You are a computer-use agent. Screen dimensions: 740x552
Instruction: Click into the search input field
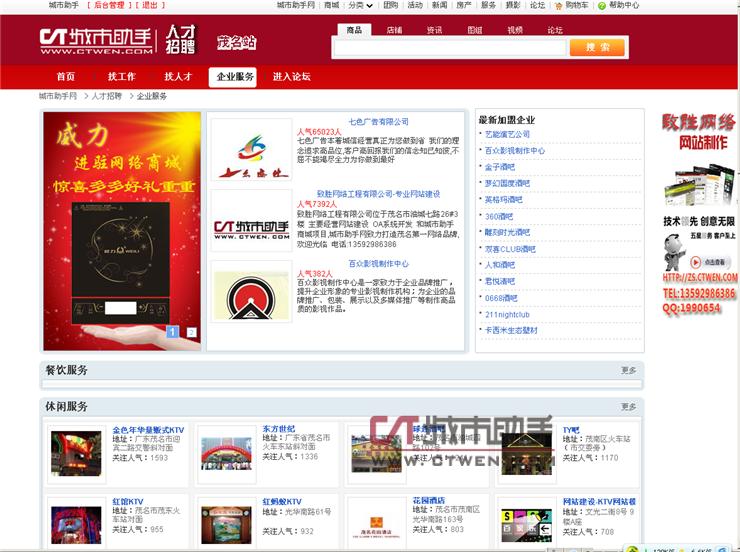450,48
